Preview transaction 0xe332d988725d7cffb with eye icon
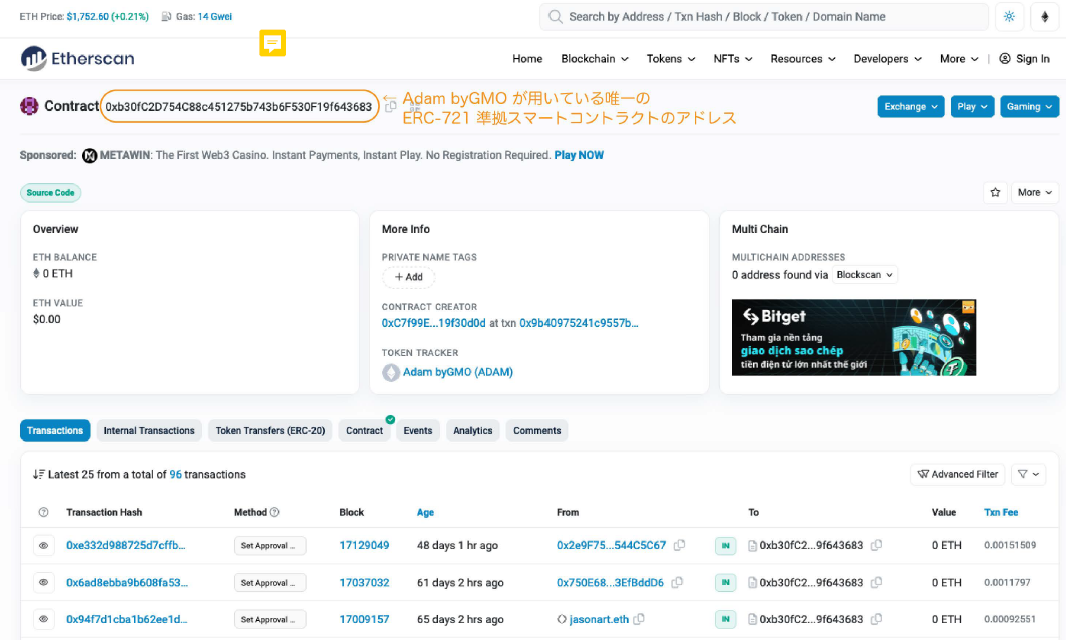This screenshot has width=1066, height=640. (x=44, y=545)
